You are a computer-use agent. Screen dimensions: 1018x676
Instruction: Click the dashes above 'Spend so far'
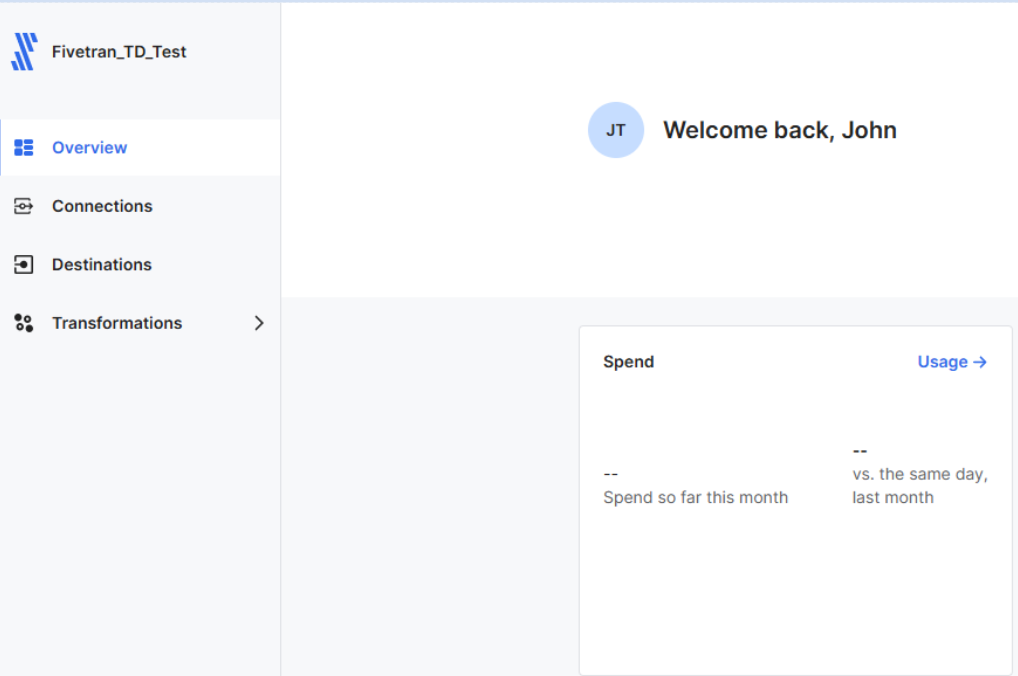611,473
